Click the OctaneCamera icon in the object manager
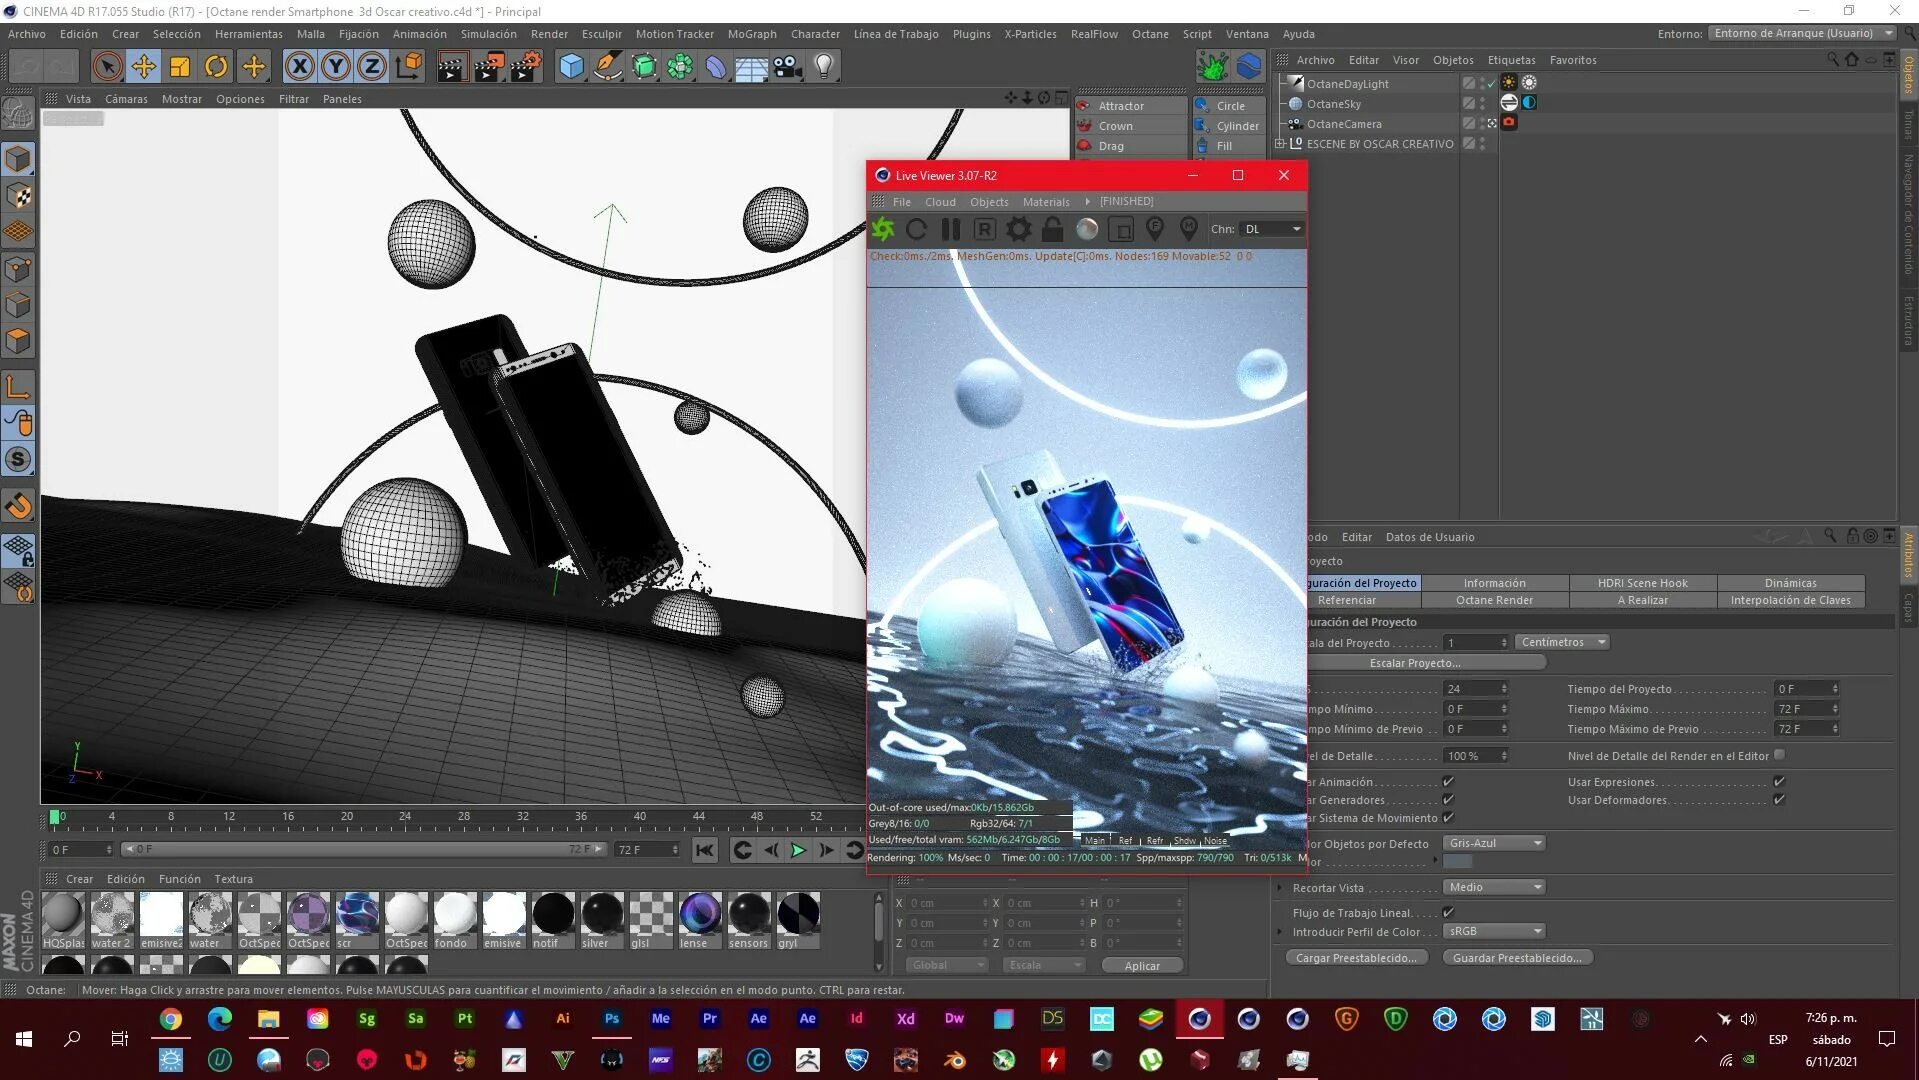The height and width of the screenshot is (1080, 1919). pyautogui.click(x=1293, y=123)
